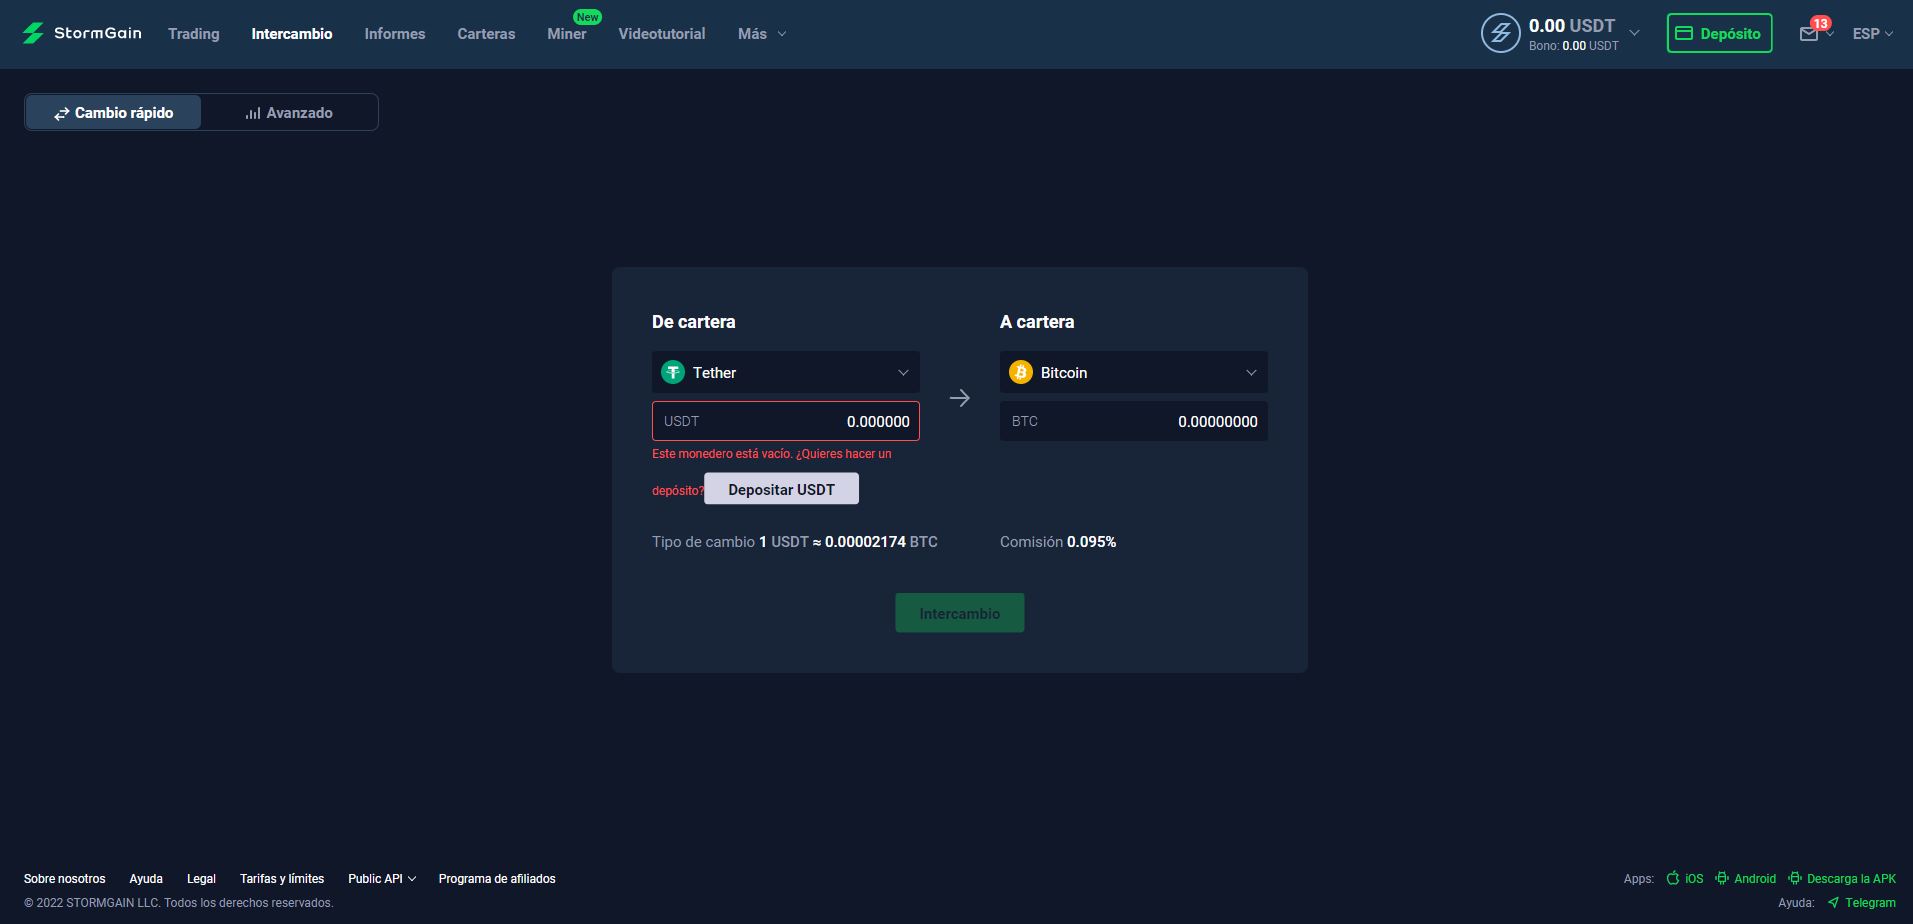Click the Telegram paper plane icon
This screenshot has height=924, width=1913.
(x=1833, y=902)
